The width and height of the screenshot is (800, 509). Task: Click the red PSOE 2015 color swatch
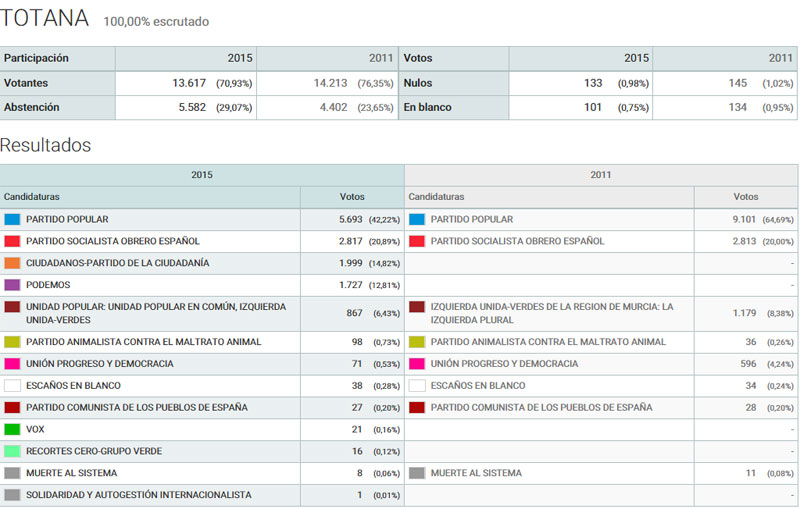click(12, 241)
